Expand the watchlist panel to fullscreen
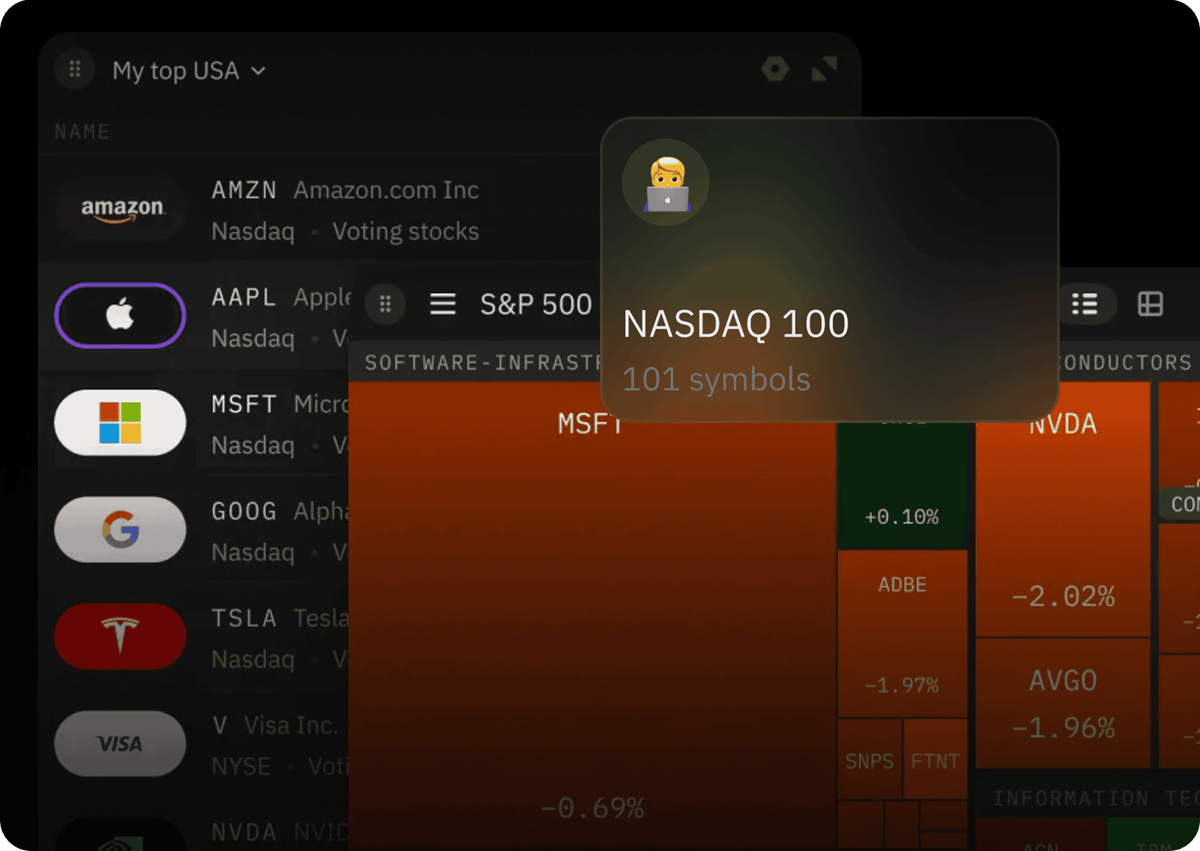The width and height of the screenshot is (1200, 851). click(x=824, y=69)
